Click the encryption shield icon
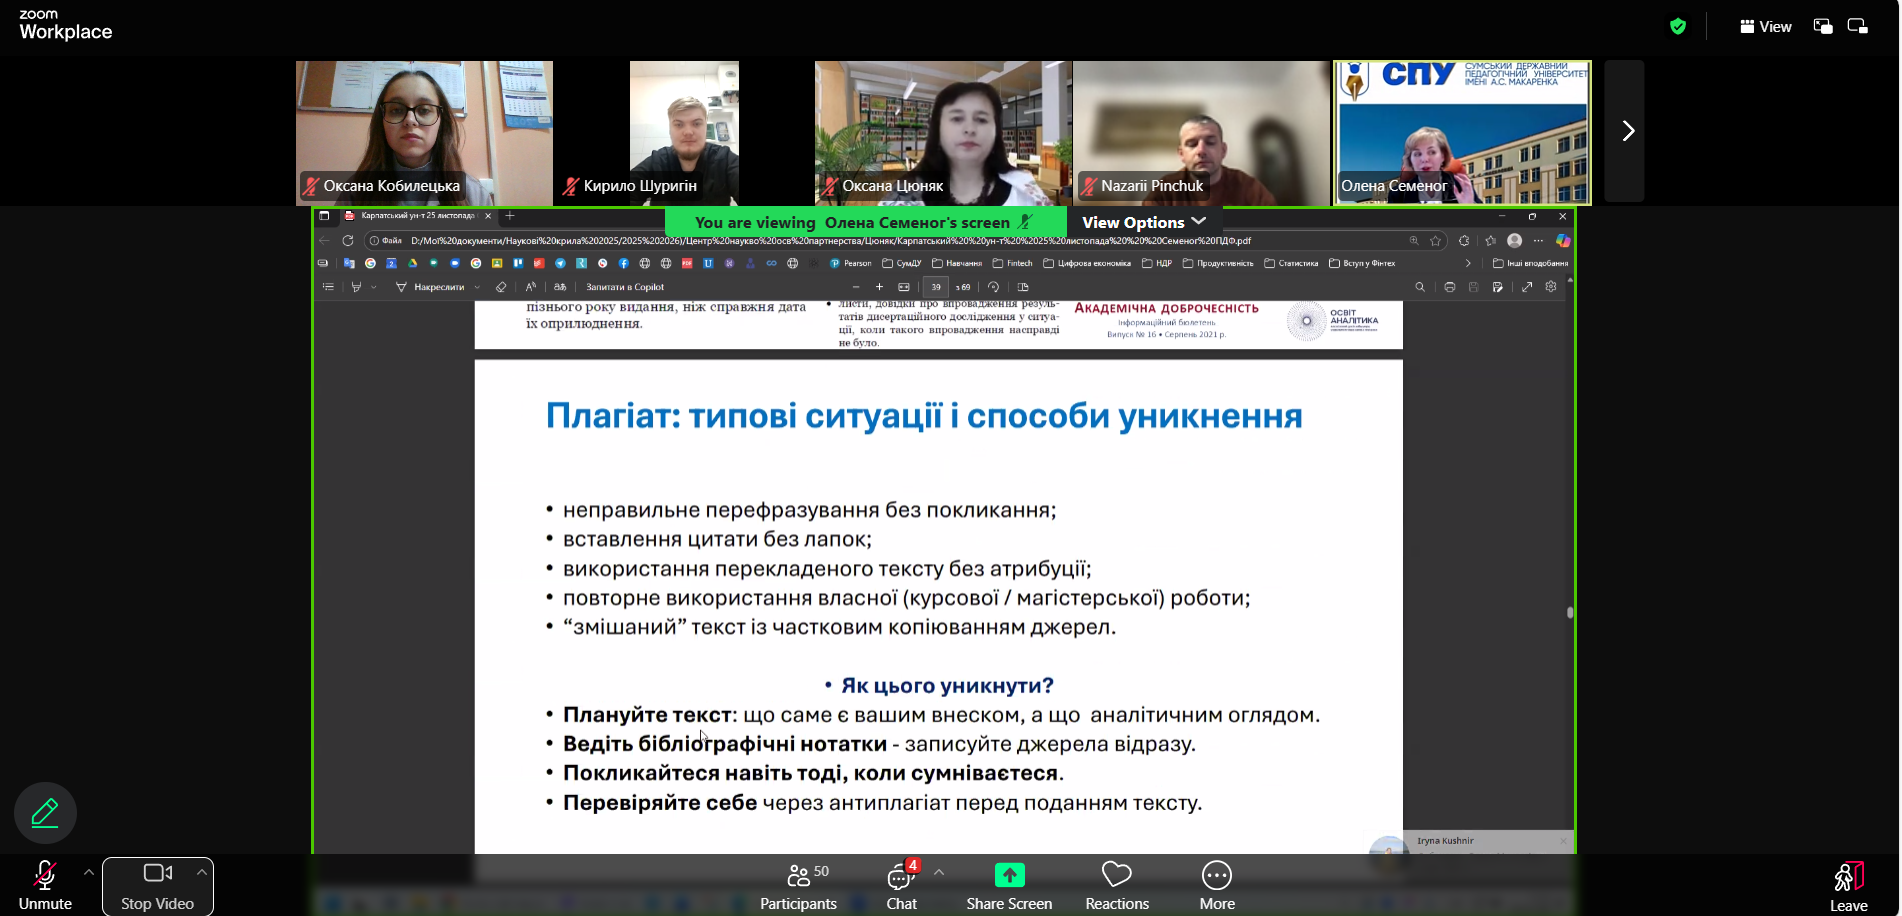Screen dimensions: 1902x916 tap(1678, 27)
